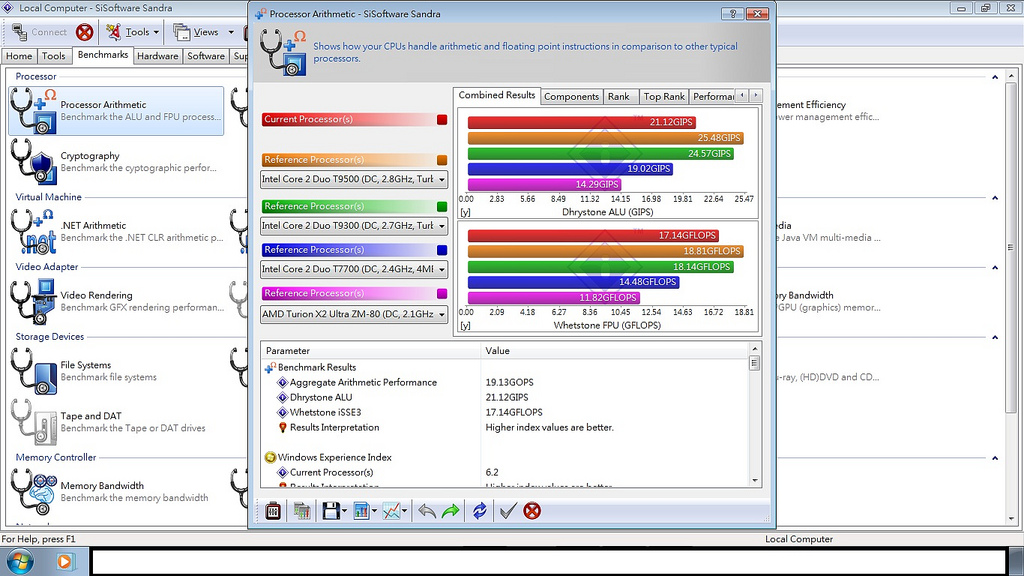
Task: Switch to the Hardware tab
Action: tap(157, 56)
